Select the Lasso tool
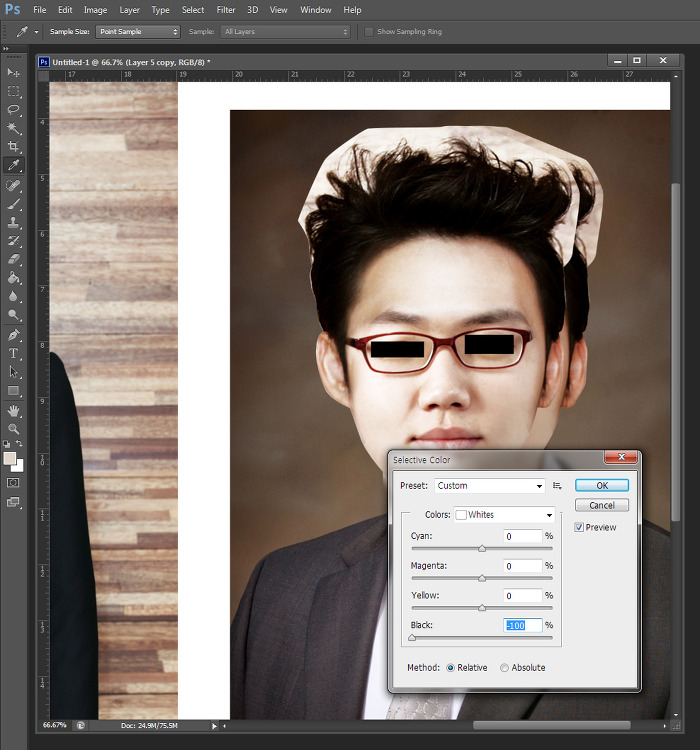Image resolution: width=700 pixels, height=750 pixels. pos(14,109)
